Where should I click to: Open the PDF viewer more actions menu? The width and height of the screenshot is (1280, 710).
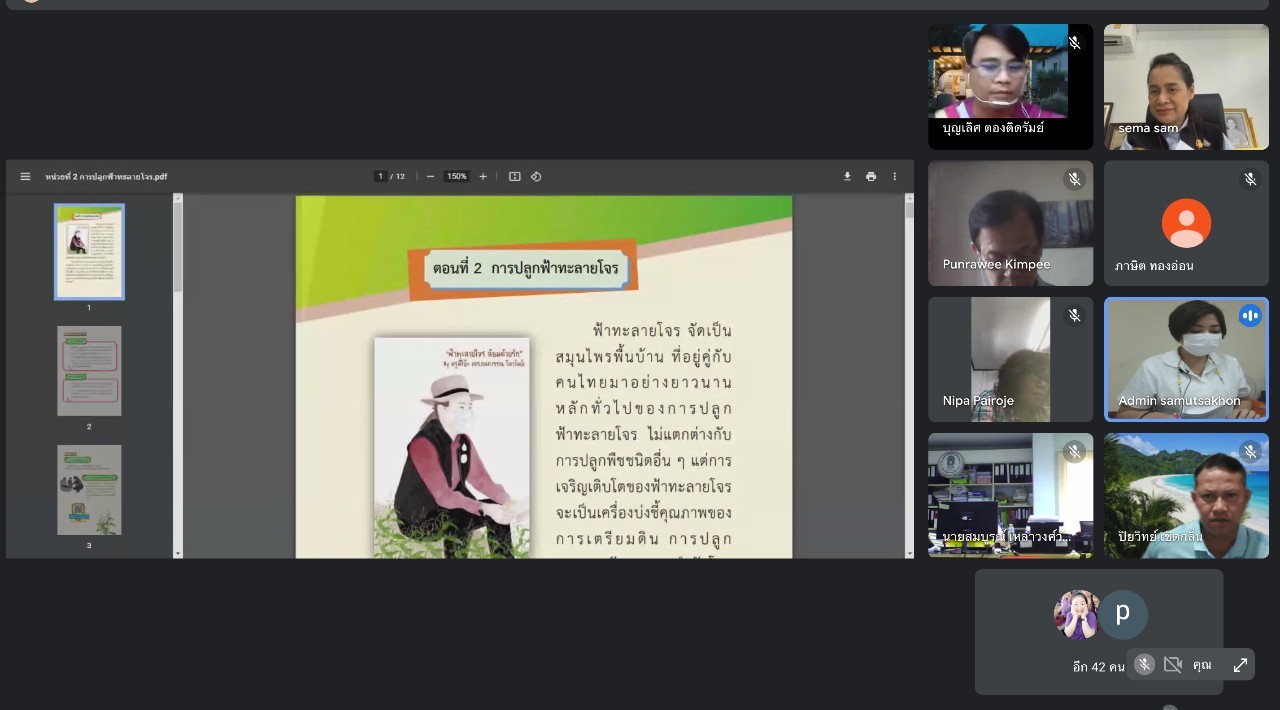pyautogui.click(x=895, y=177)
